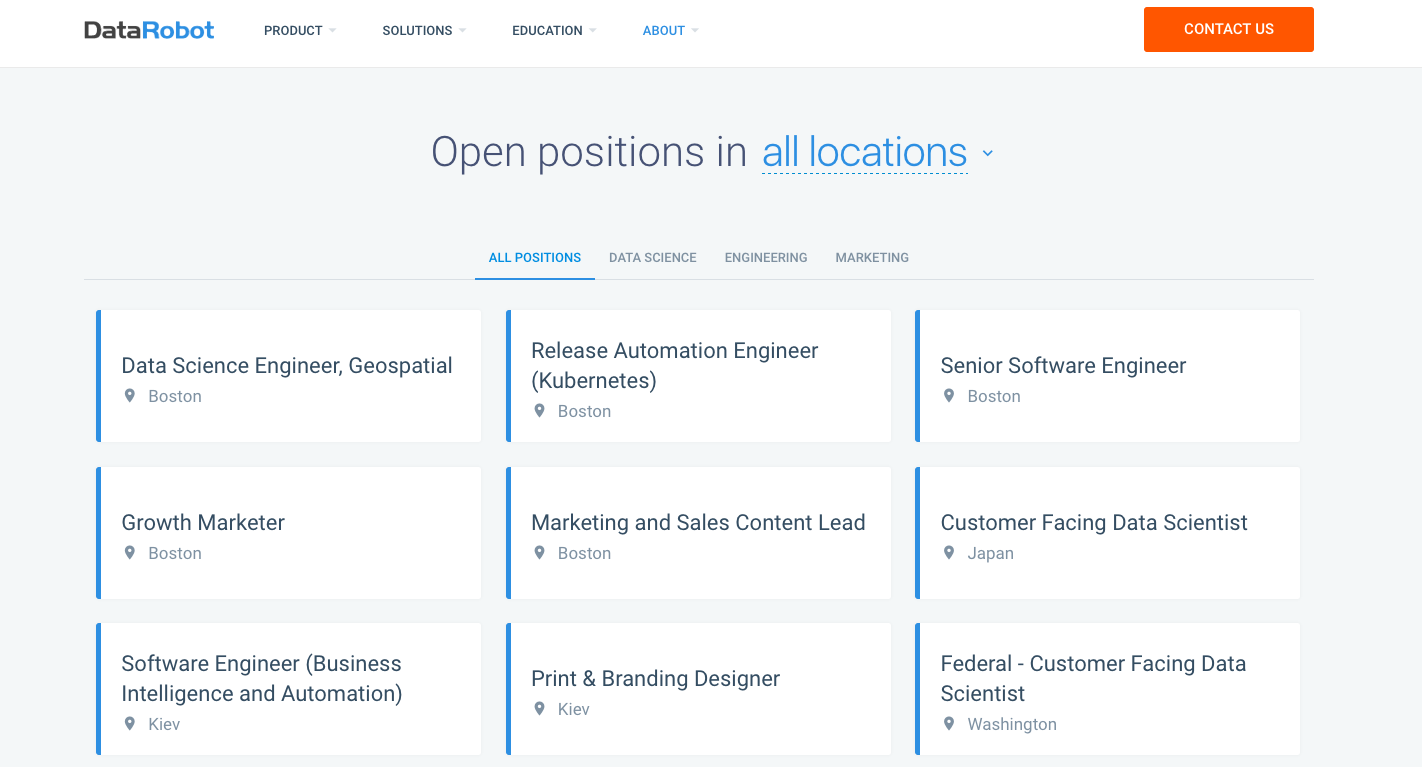Click the DataRobot logo
This screenshot has height=767, width=1422.
148,29
